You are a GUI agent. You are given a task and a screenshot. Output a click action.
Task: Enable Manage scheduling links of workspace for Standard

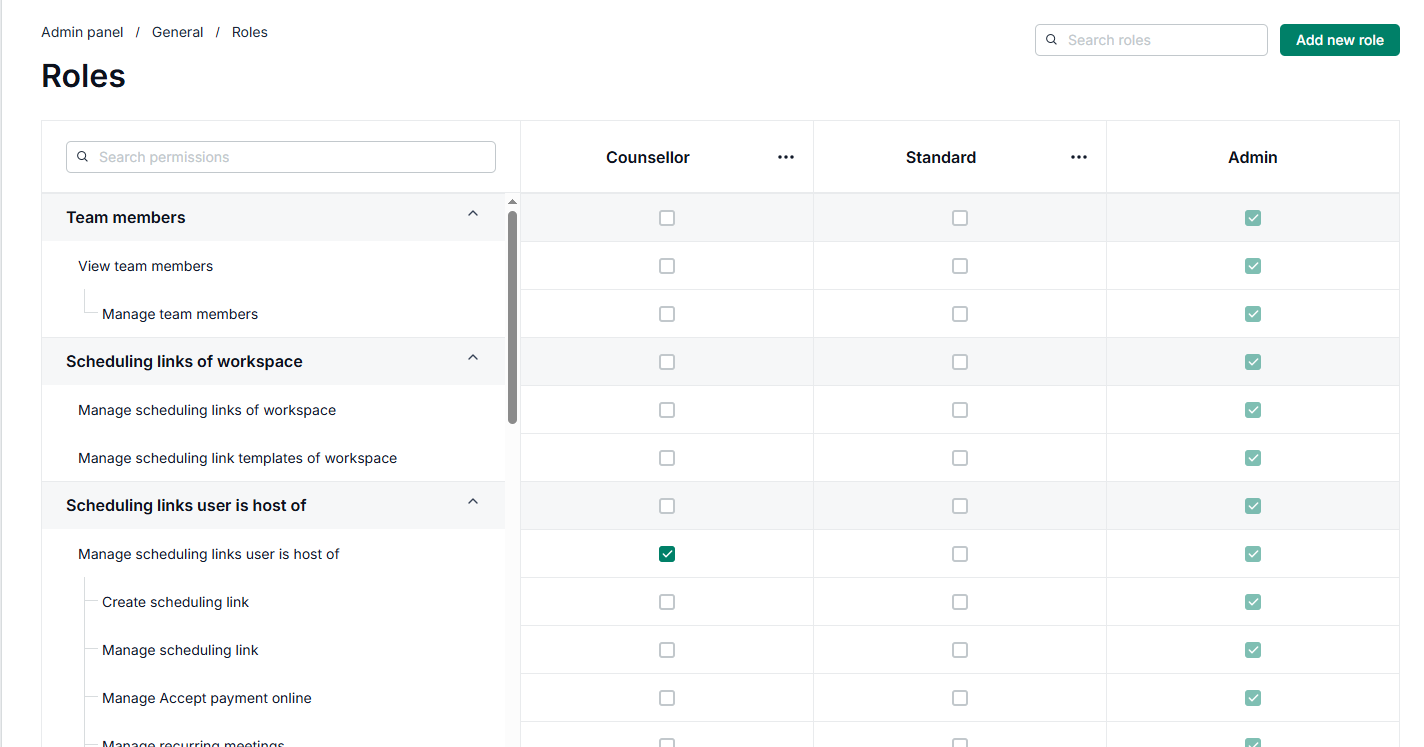960,410
